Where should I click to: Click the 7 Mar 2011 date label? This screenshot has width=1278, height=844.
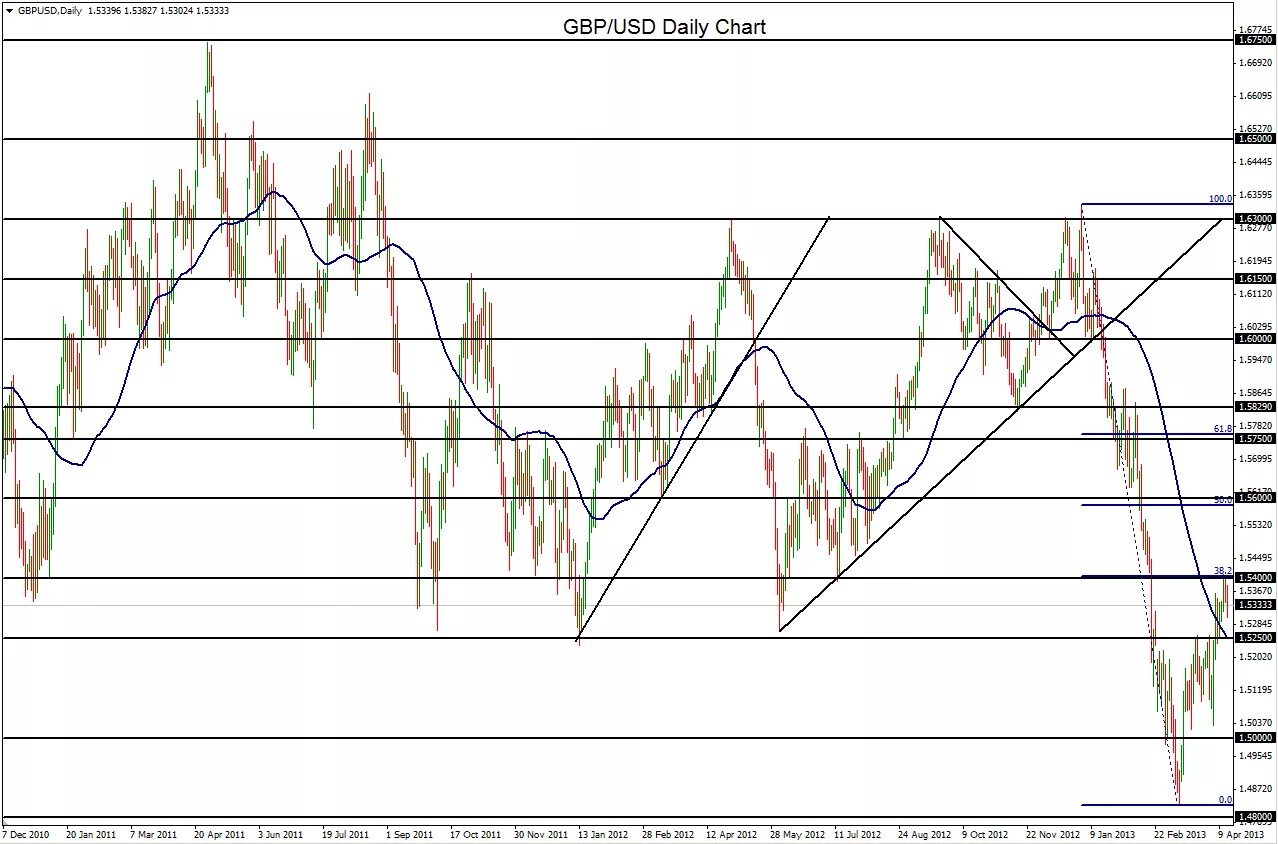coord(153,833)
